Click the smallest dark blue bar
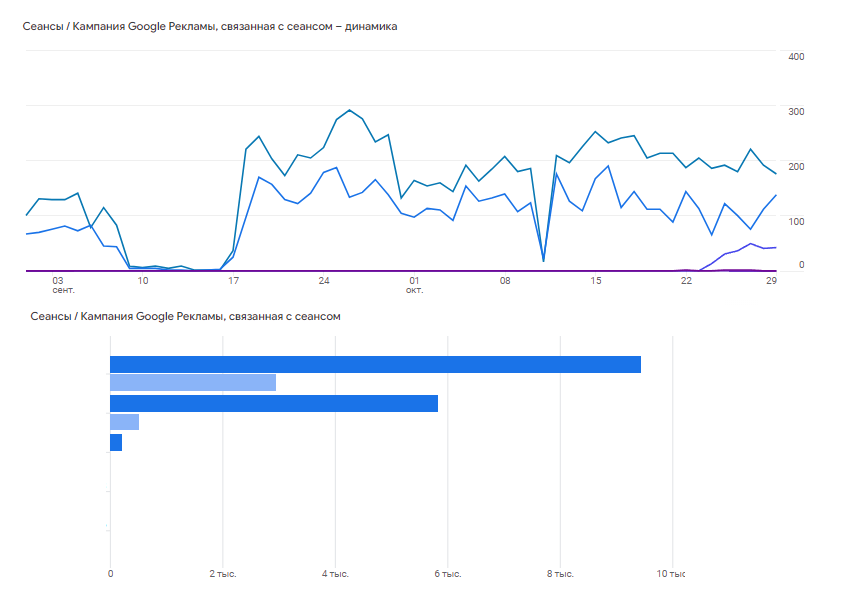842x606 pixels. [x=116, y=443]
